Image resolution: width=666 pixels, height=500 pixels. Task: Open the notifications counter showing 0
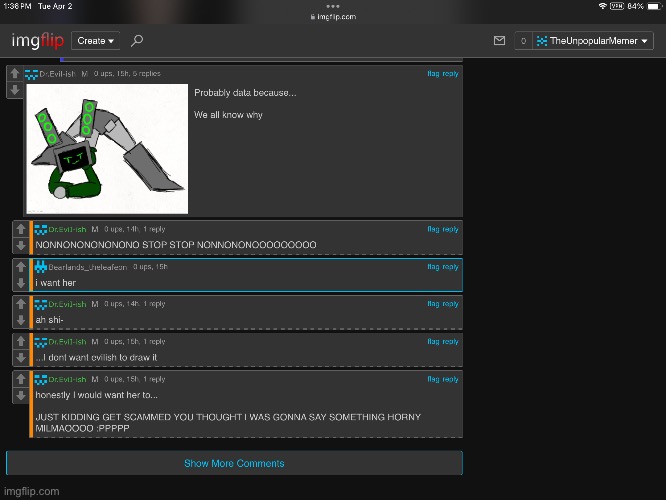tap(522, 41)
